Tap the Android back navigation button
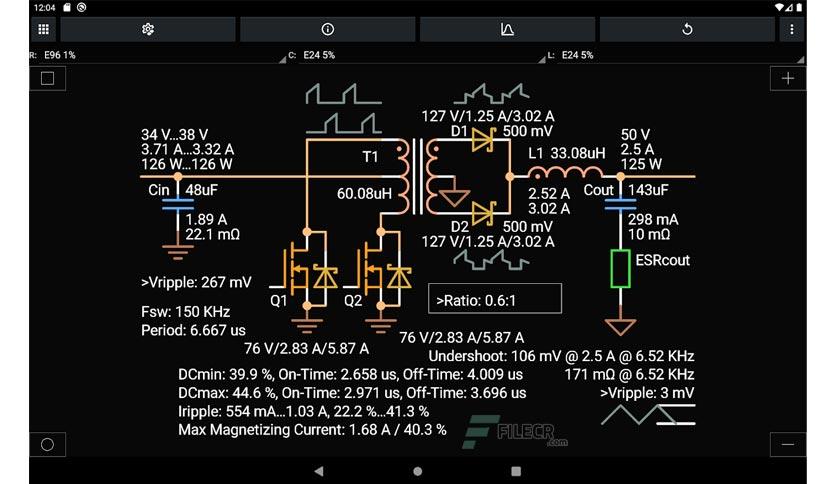This screenshot has height=484, width=836. click(x=319, y=471)
